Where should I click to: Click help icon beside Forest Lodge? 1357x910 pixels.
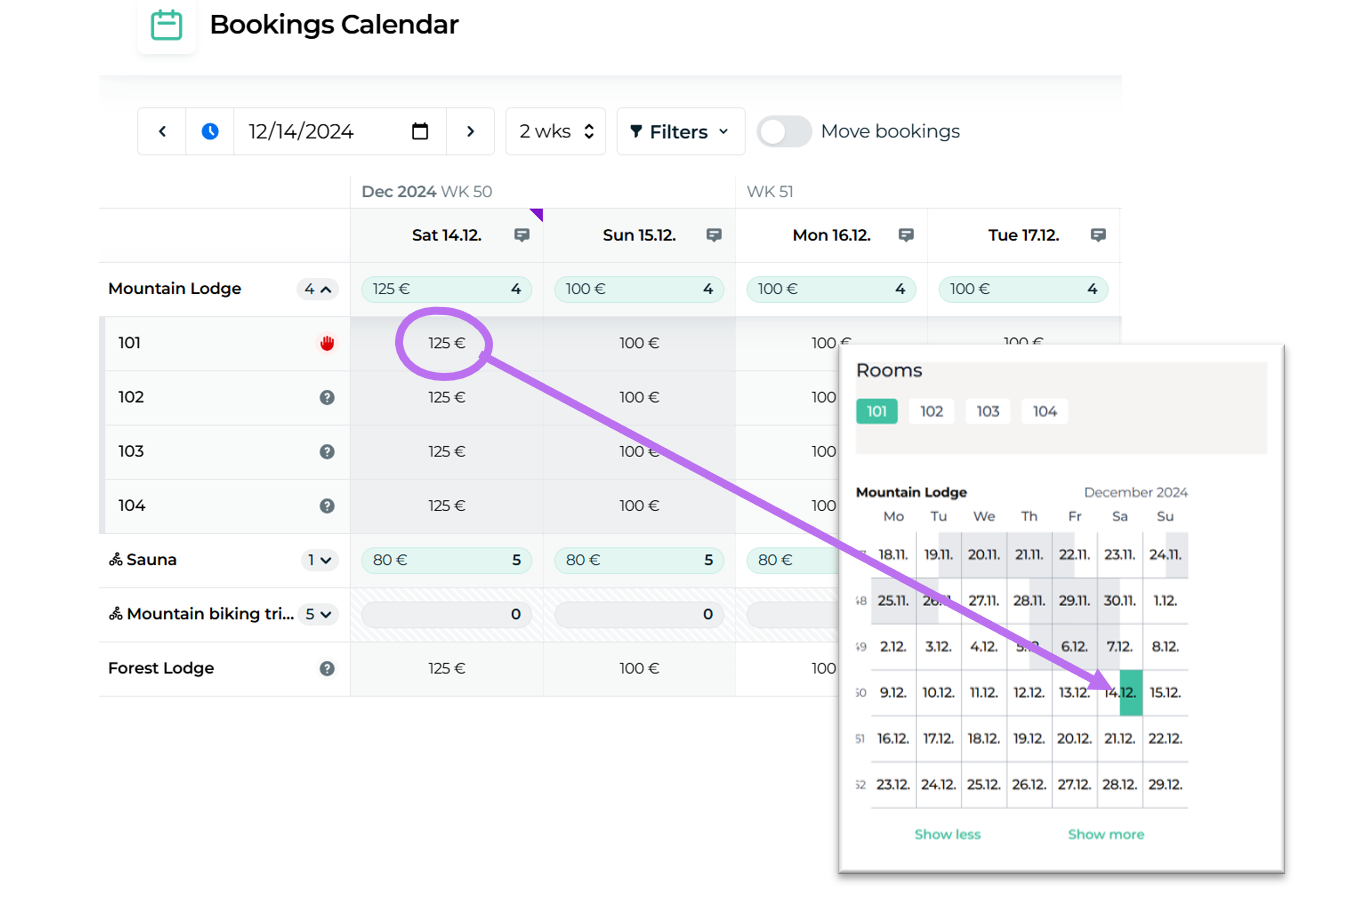click(x=327, y=669)
